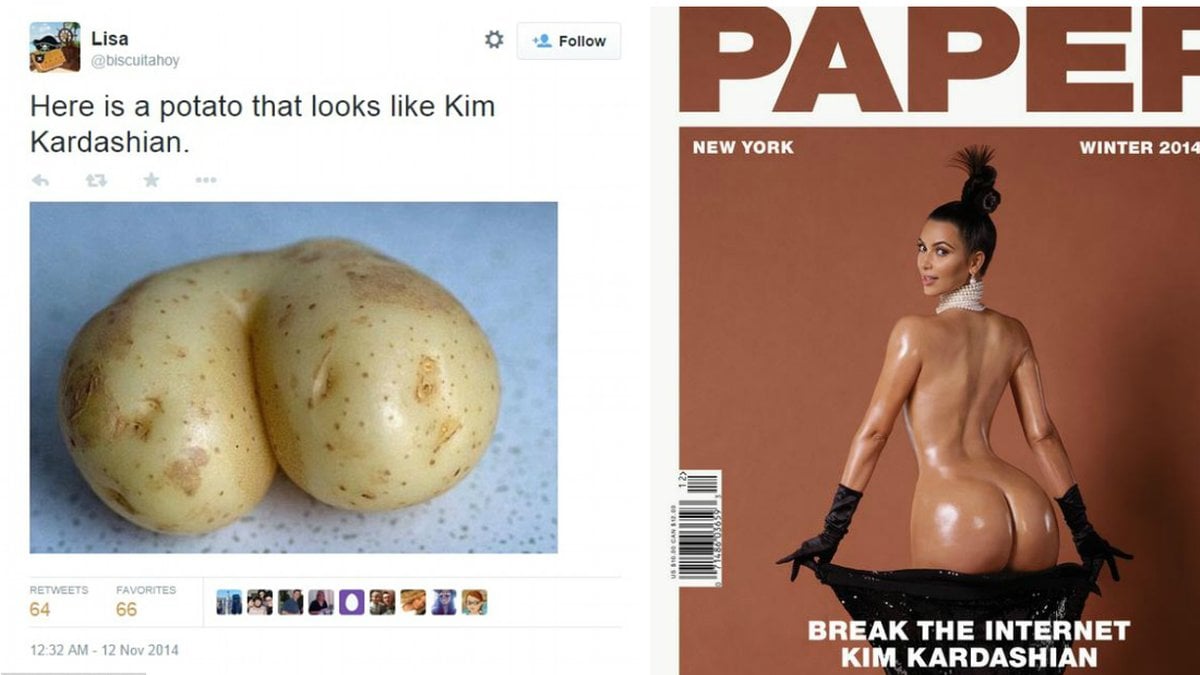The image size is (1200, 675).
Task: View the 66 favorites list
Action: 146,601
